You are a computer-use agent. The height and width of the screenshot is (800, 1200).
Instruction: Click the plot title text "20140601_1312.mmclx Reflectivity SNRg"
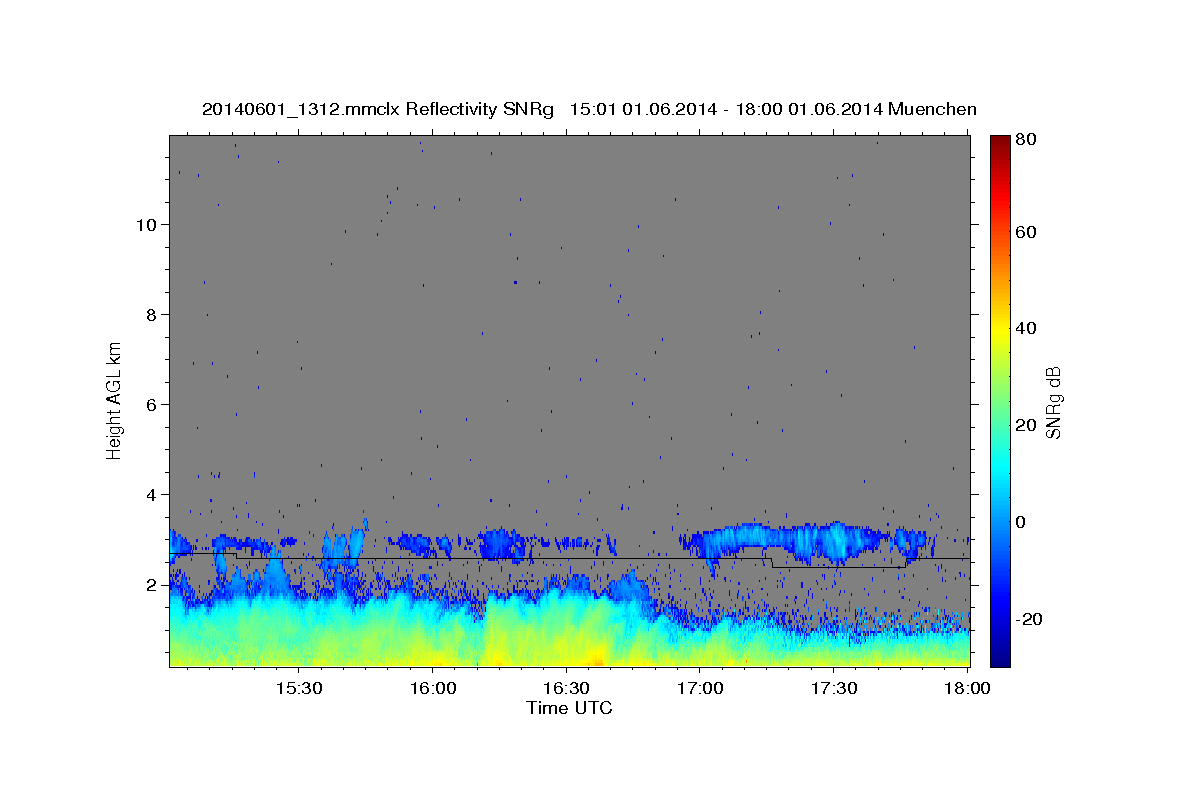point(378,109)
